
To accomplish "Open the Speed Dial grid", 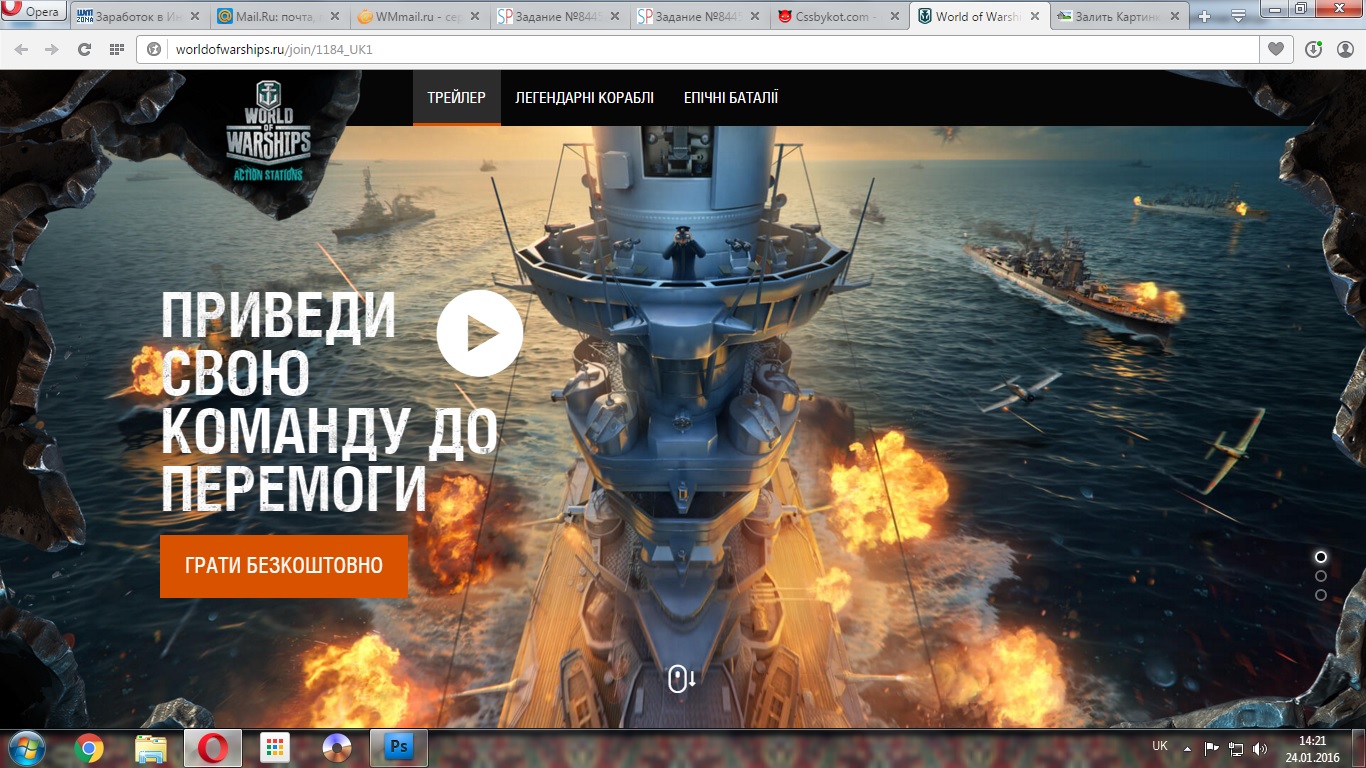I will [x=116, y=50].
